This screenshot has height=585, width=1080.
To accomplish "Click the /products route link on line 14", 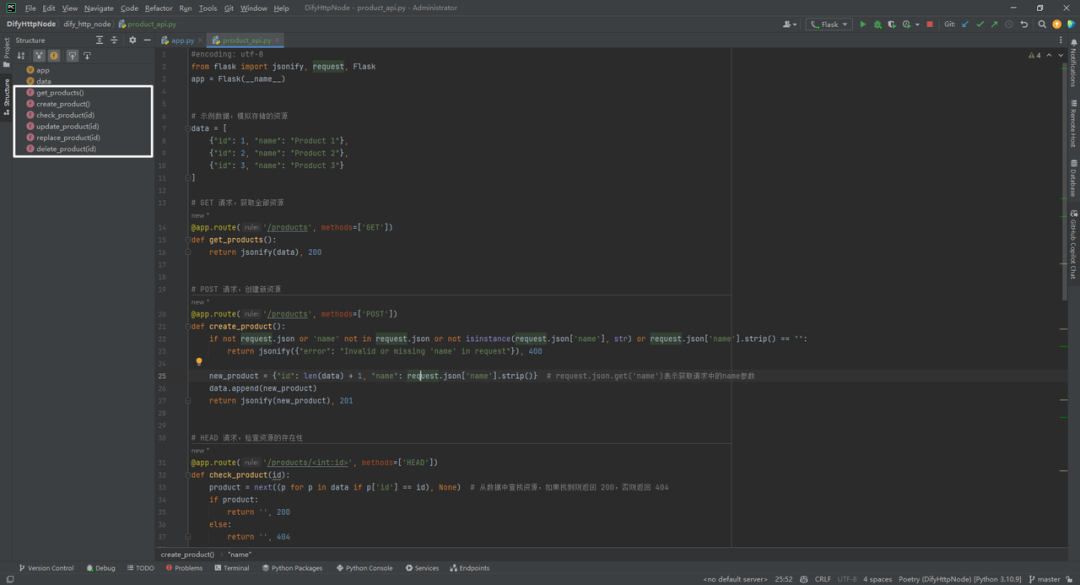I will click(x=287, y=227).
